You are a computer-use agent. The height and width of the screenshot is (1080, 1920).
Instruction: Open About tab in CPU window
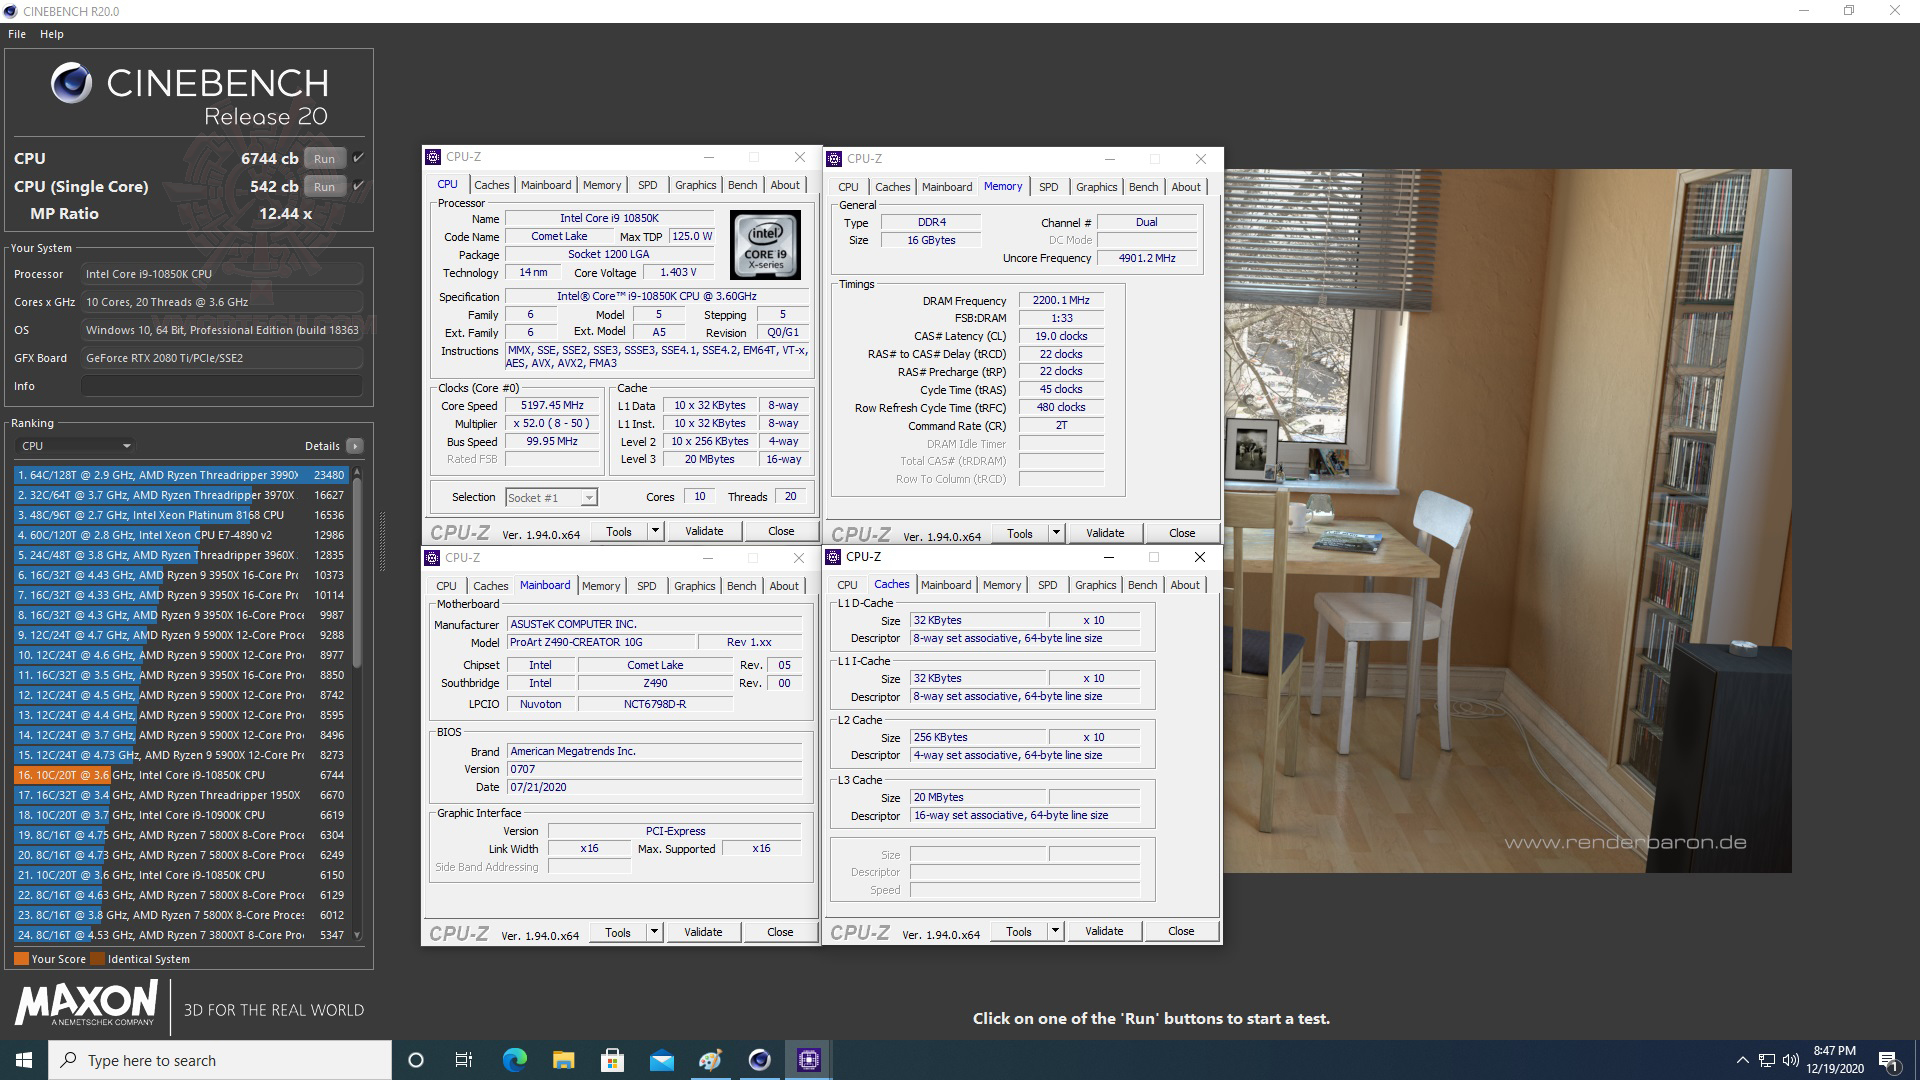tap(785, 185)
